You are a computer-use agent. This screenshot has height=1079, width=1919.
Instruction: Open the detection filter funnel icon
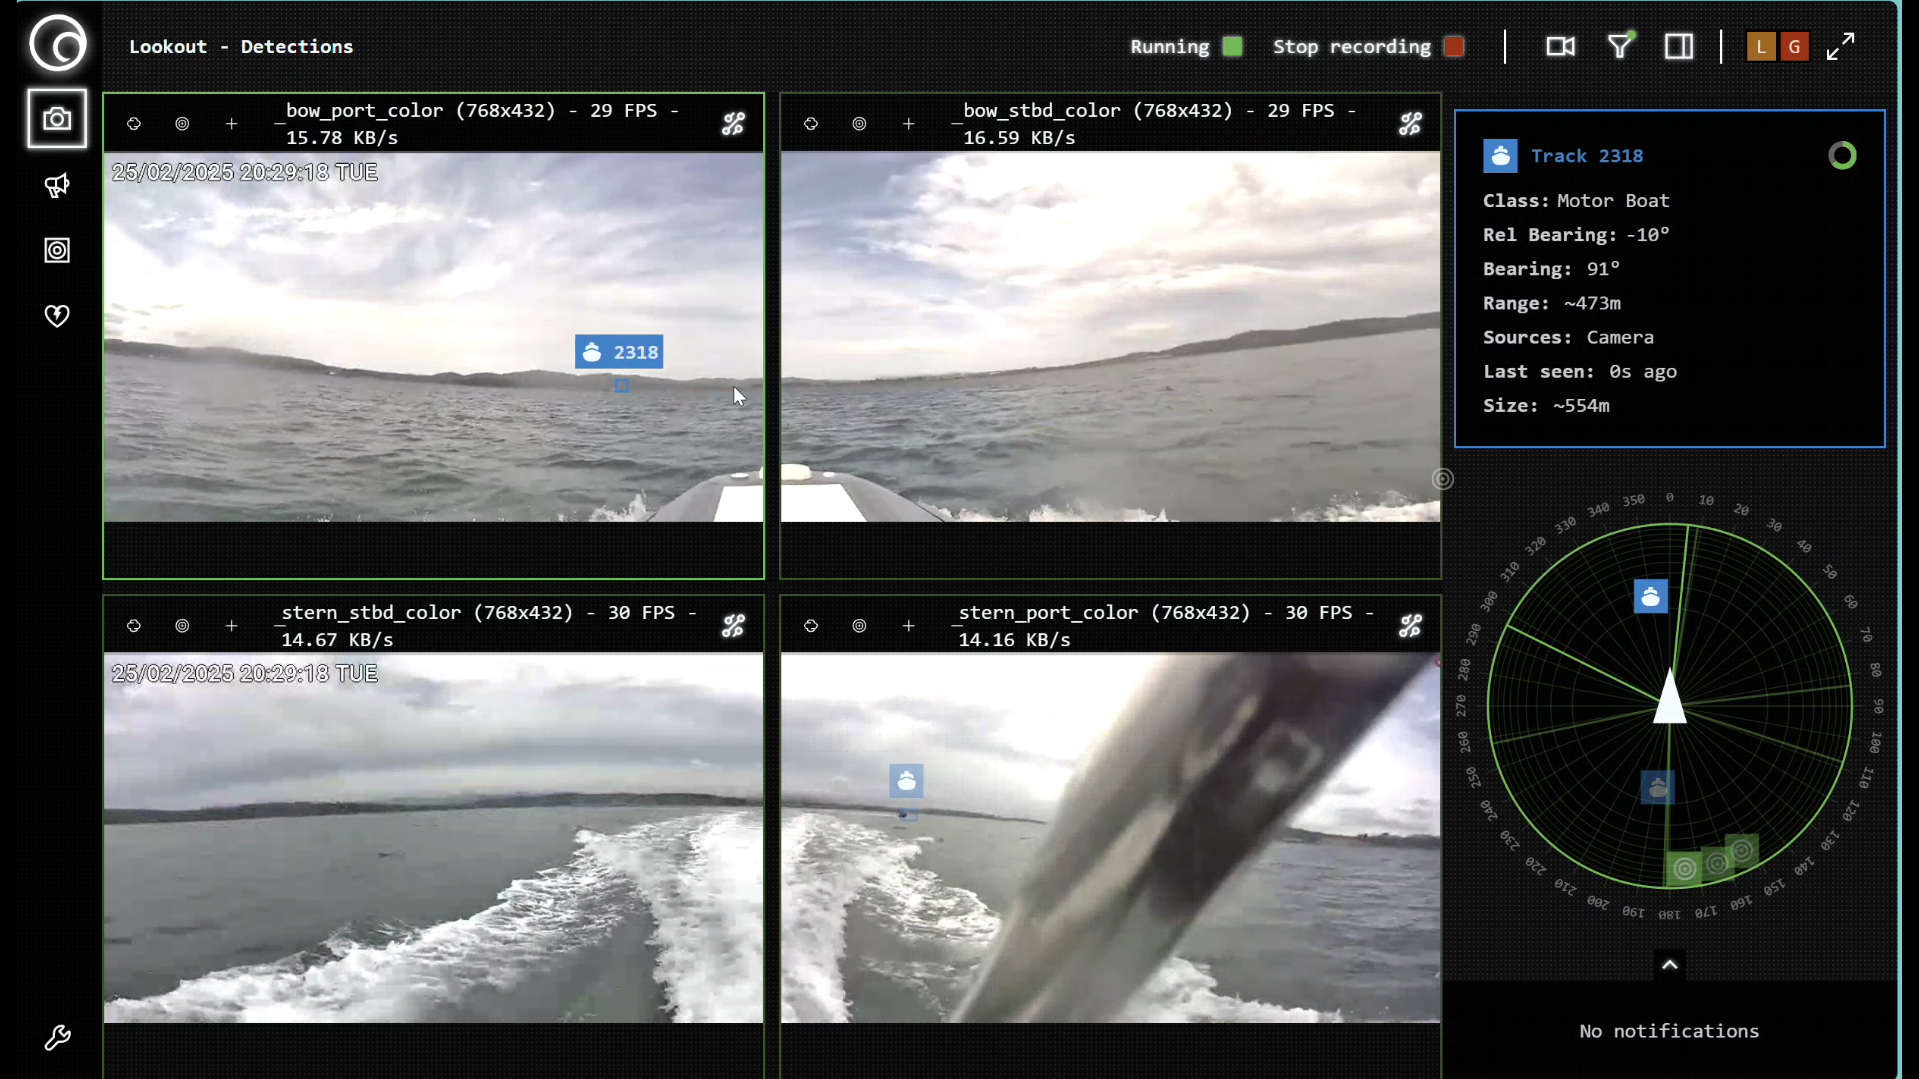(1619, 46)
